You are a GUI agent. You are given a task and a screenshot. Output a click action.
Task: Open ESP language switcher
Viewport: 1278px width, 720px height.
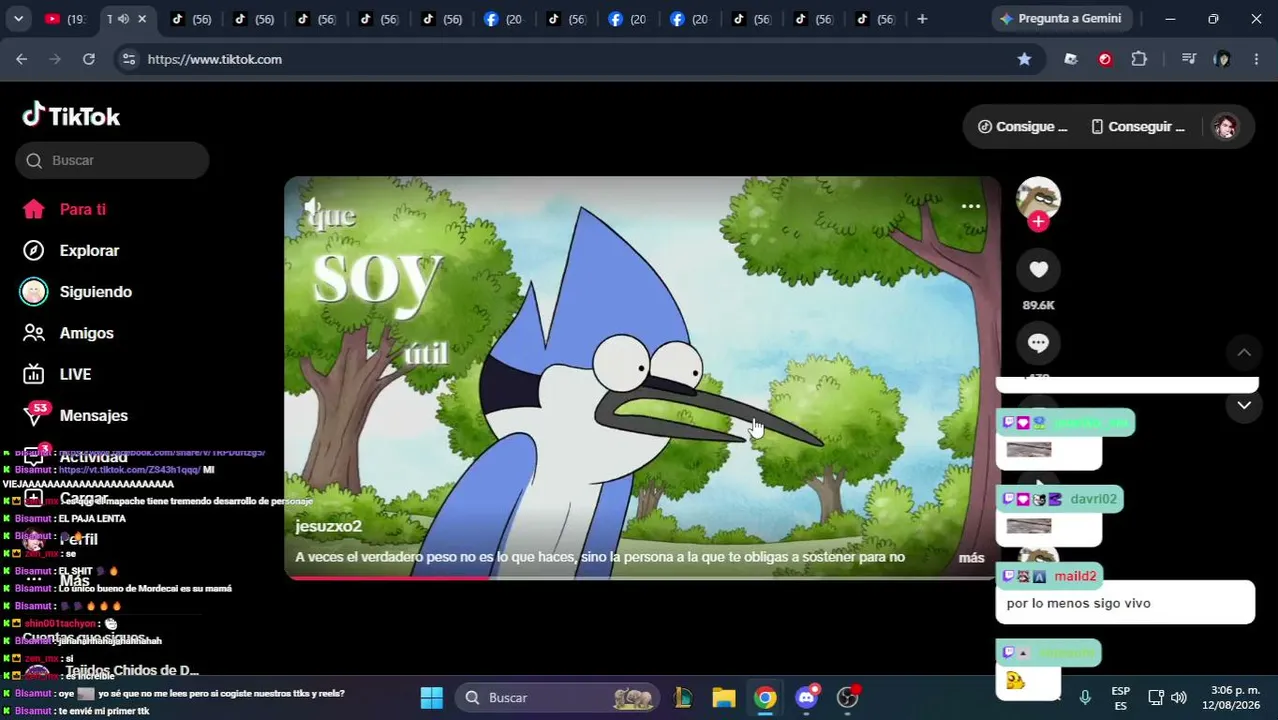pyautogui.click(x=1121, y=698)
